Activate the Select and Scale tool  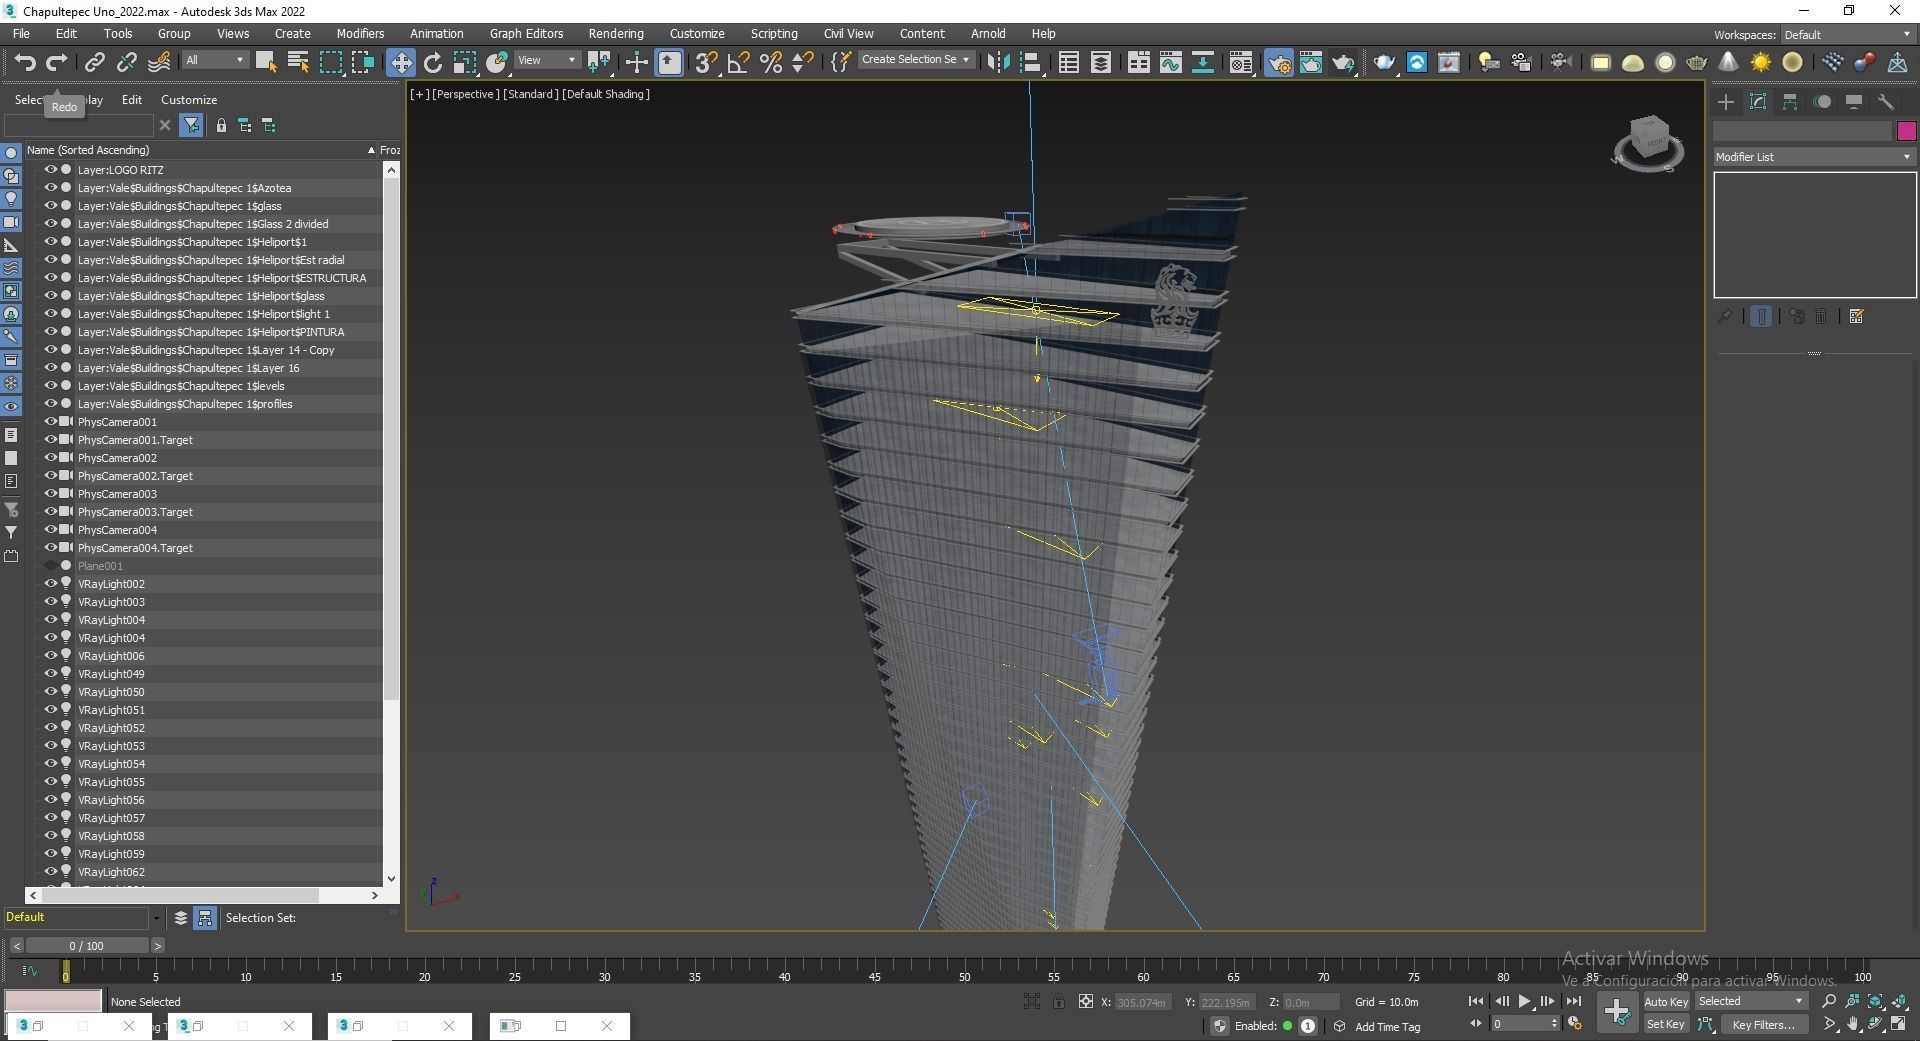pos(465,62)
